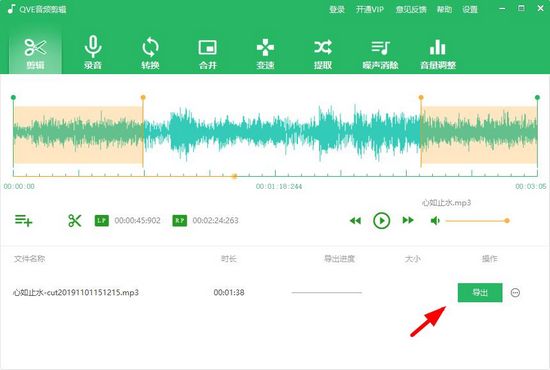Image resolution: width=550 pixels, height=370 pixels.
Task: Click the 大小 column header
Action: (x=412, y=259)
